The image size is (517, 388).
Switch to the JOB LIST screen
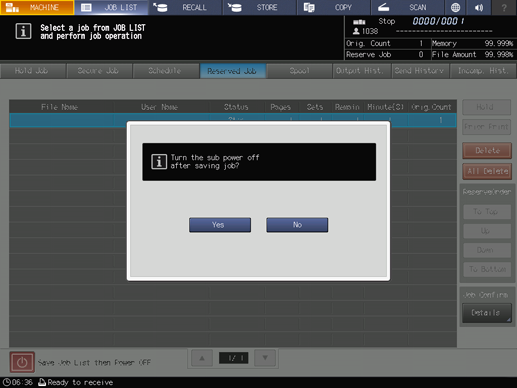click(111, 7)
